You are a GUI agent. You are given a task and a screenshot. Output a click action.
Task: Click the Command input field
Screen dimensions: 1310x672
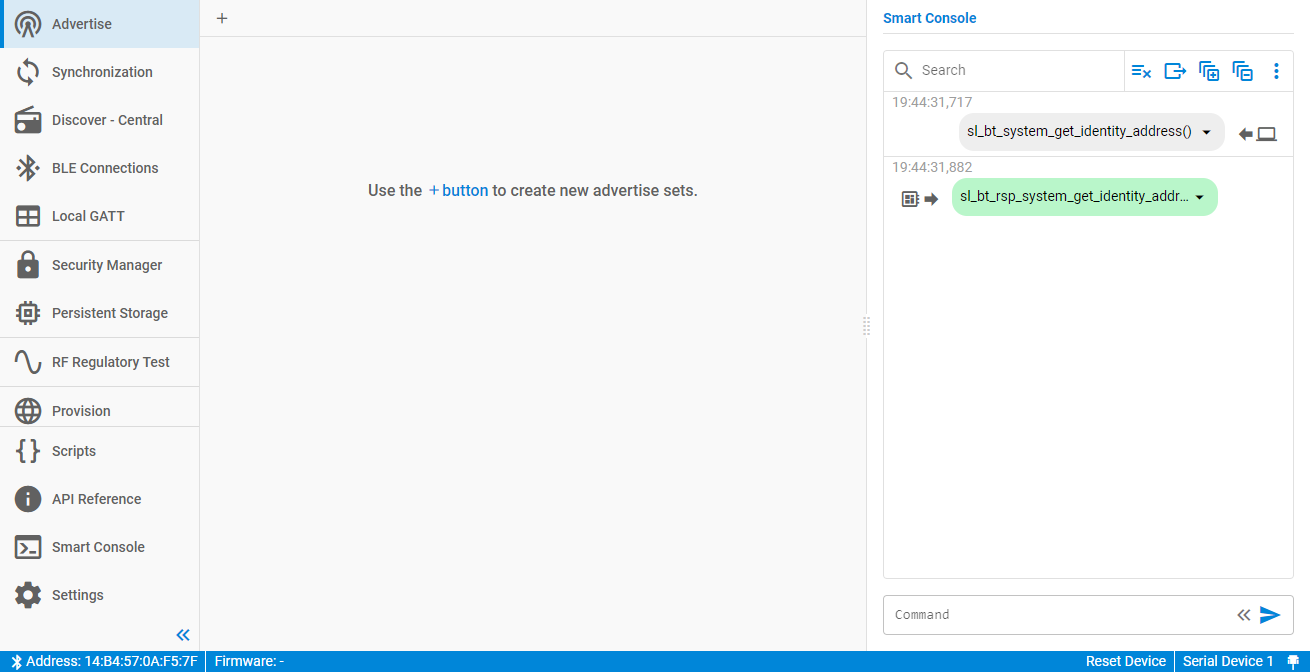click(1060, 615)
